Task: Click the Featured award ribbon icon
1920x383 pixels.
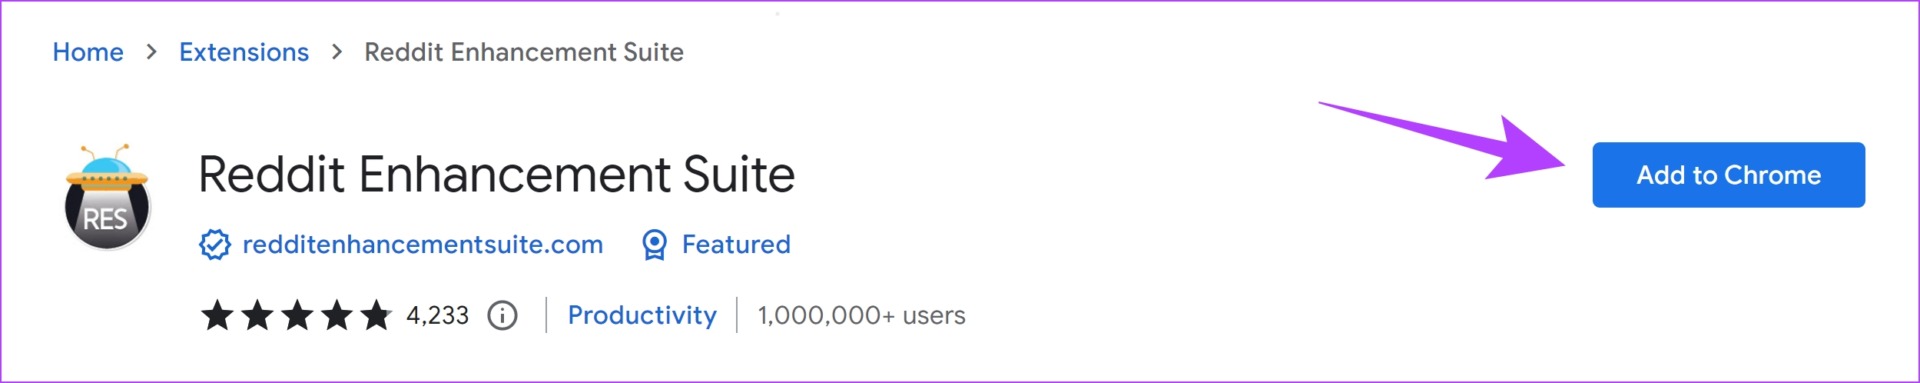Action: [654, 245]
